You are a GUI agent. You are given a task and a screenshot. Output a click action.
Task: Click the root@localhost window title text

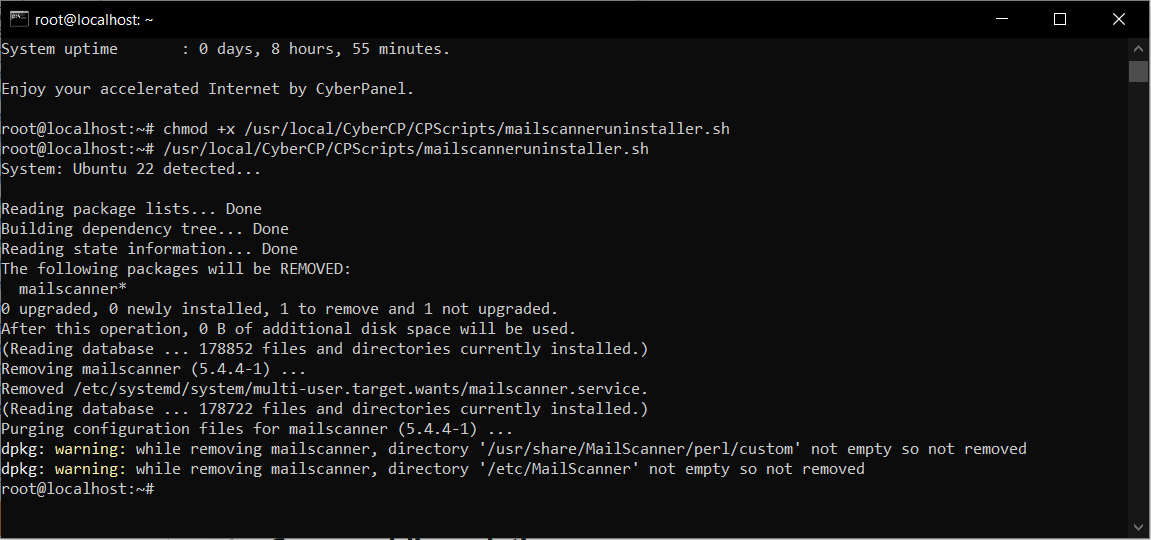click(94, 19)
